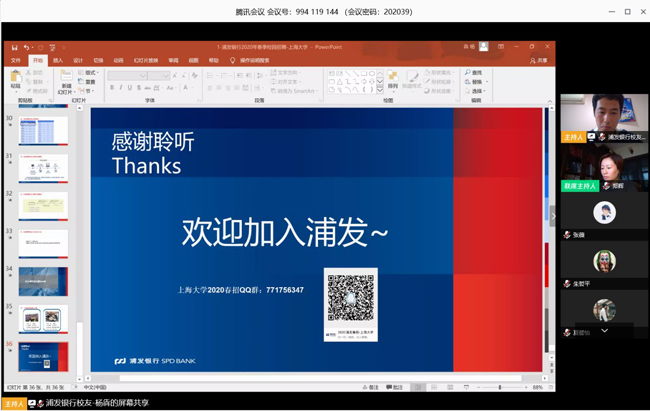Select slide 34 thumbnail in slide panel

(x=43, y=281)
